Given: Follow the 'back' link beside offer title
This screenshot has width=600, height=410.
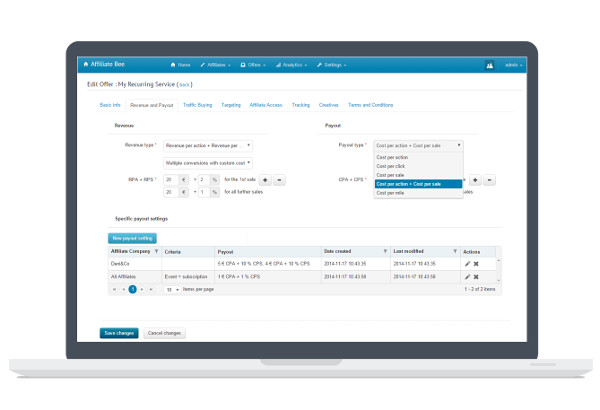Looking at the screenshot, I should coord(184,85).
